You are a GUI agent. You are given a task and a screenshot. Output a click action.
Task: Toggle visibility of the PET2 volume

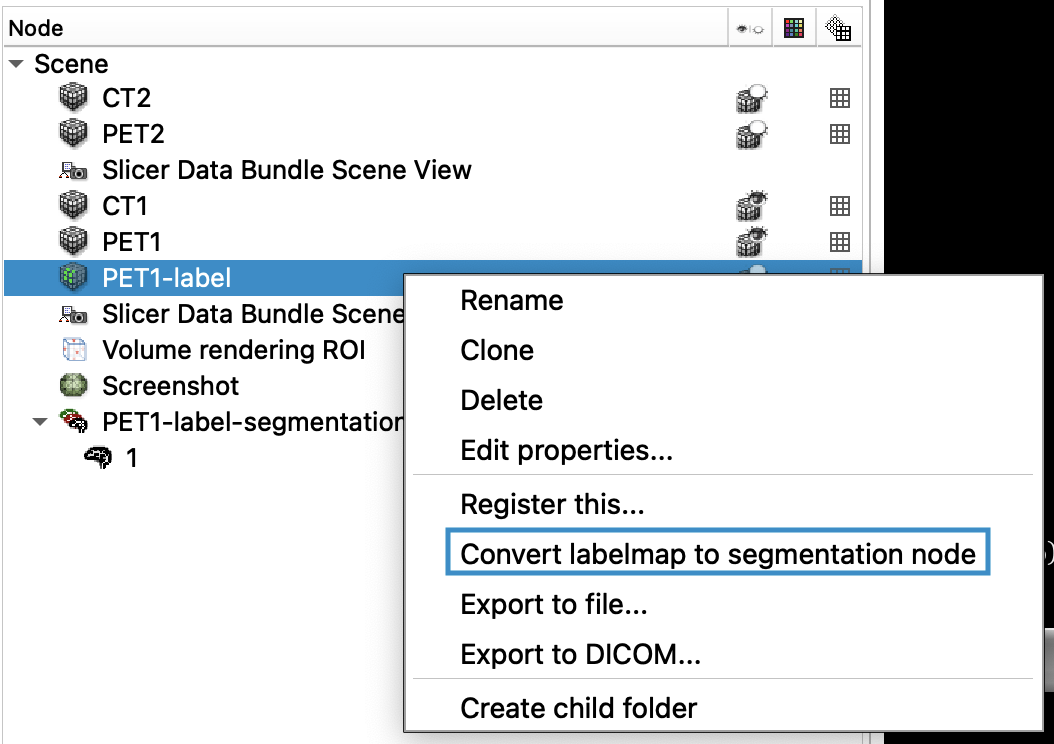752,134
